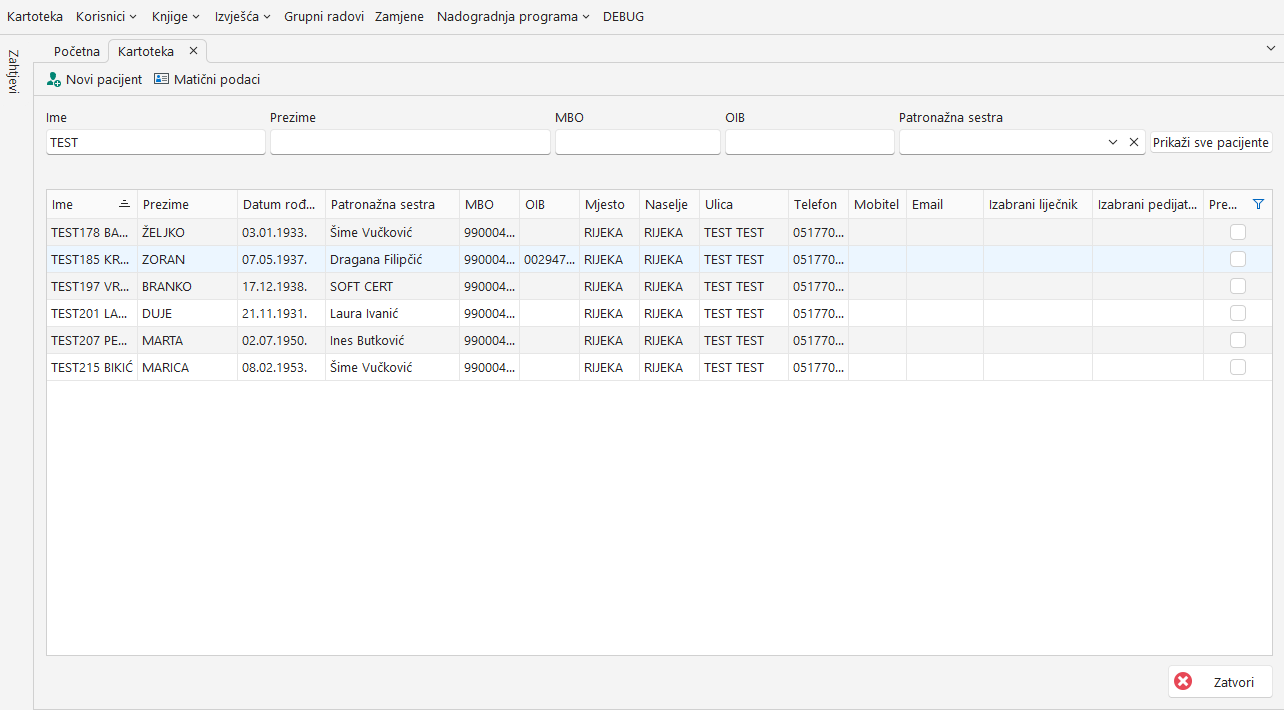Viewport: 1284px width, 710px height.
Task: Close the Kartoteka tab with X
Action: pyautogui.click(x=193, y=51)
